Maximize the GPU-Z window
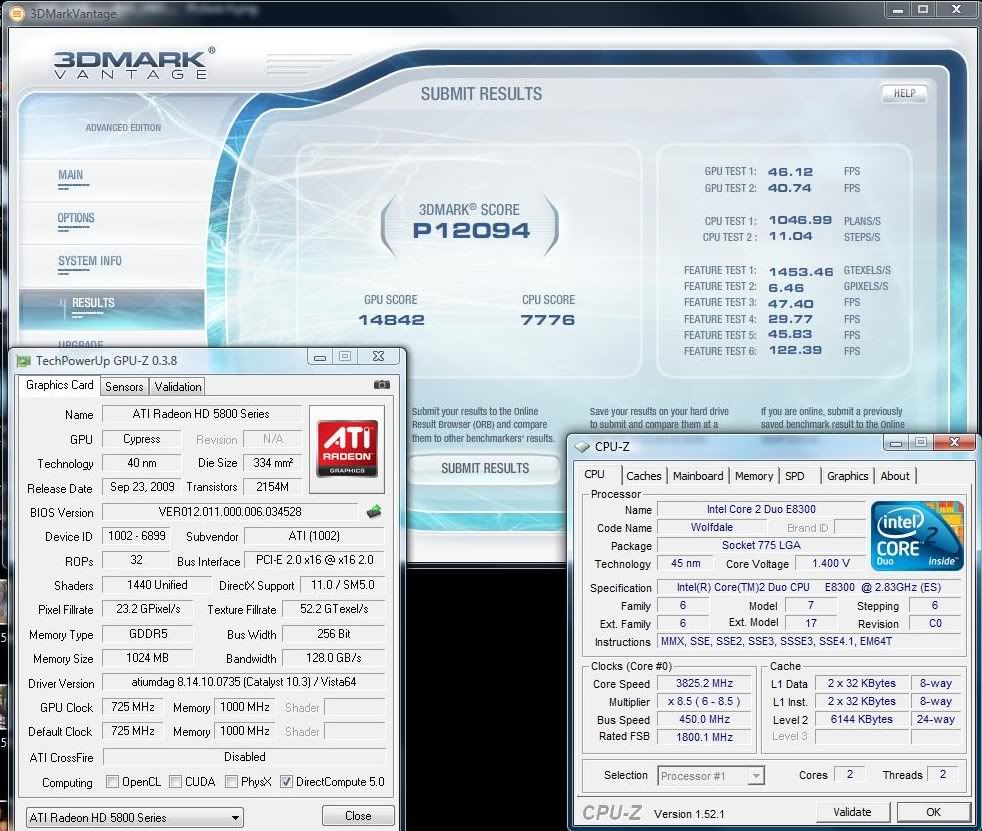 pyautogui.click(x=344, y=357)
